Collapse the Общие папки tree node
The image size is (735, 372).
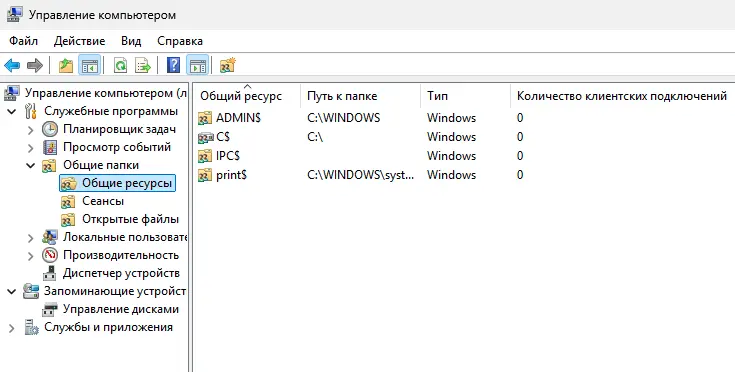[31, 165]
